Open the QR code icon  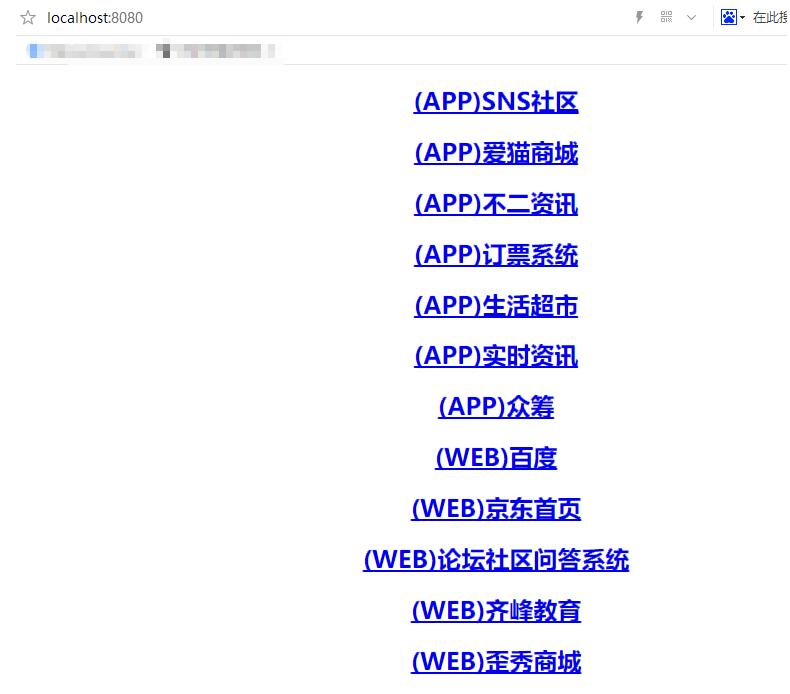[666, 17]
